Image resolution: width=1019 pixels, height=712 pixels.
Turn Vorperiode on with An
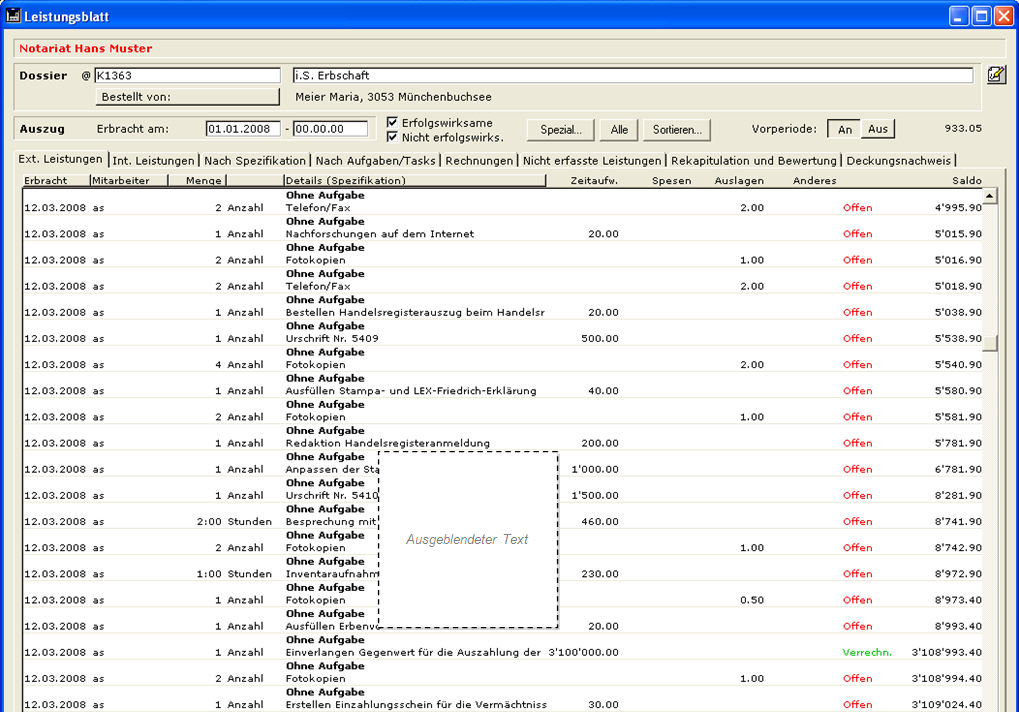tap(845, 129)
